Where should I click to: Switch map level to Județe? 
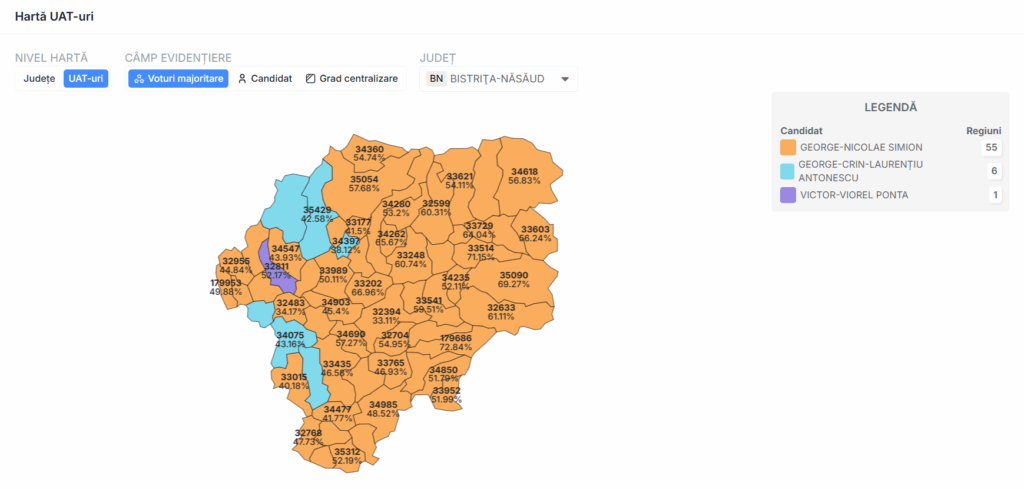40,79
